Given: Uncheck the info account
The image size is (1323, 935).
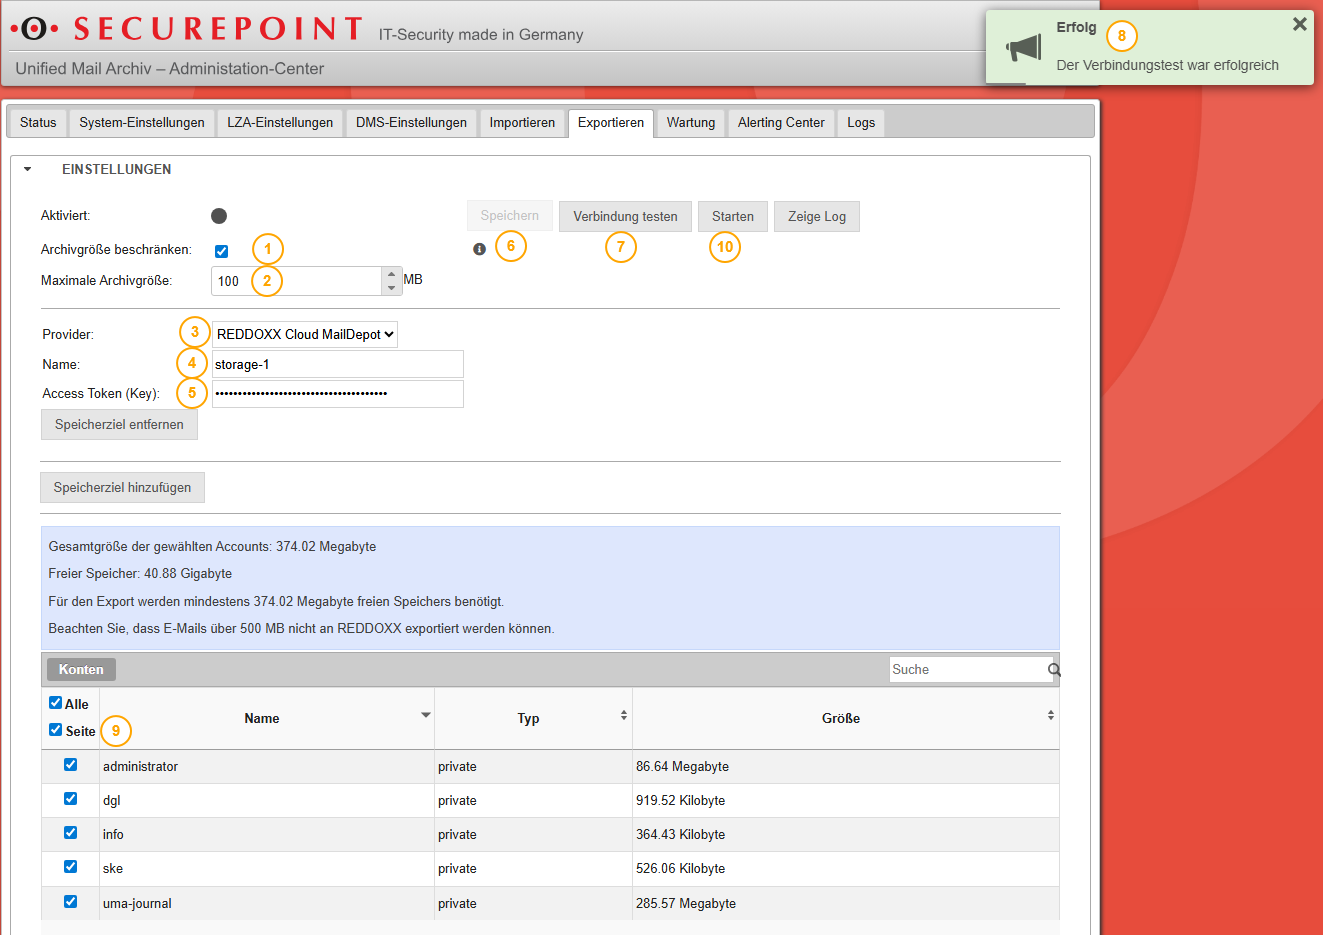Looking at the screenshot, I should pyautogui.click(x=70, y=833).
